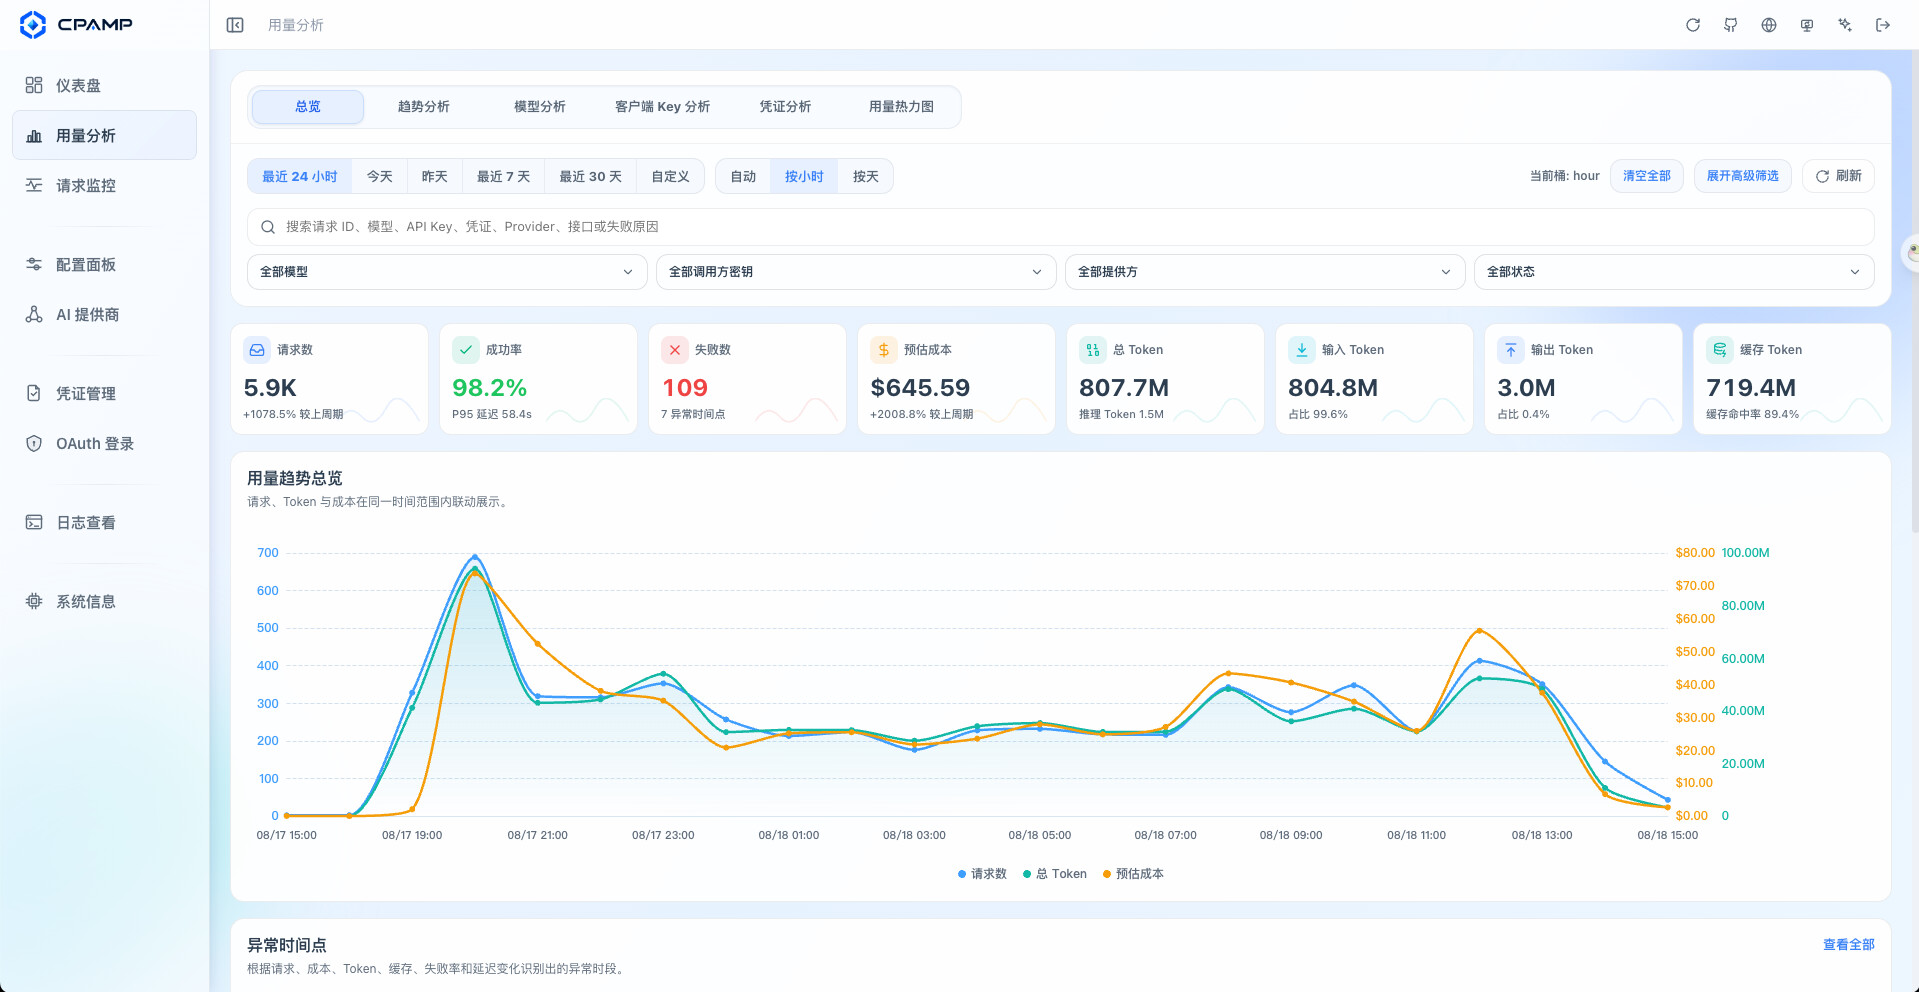Click the 清空全部 button
This screenshot has width=1919, height=992.
(x=1647, y=176)
